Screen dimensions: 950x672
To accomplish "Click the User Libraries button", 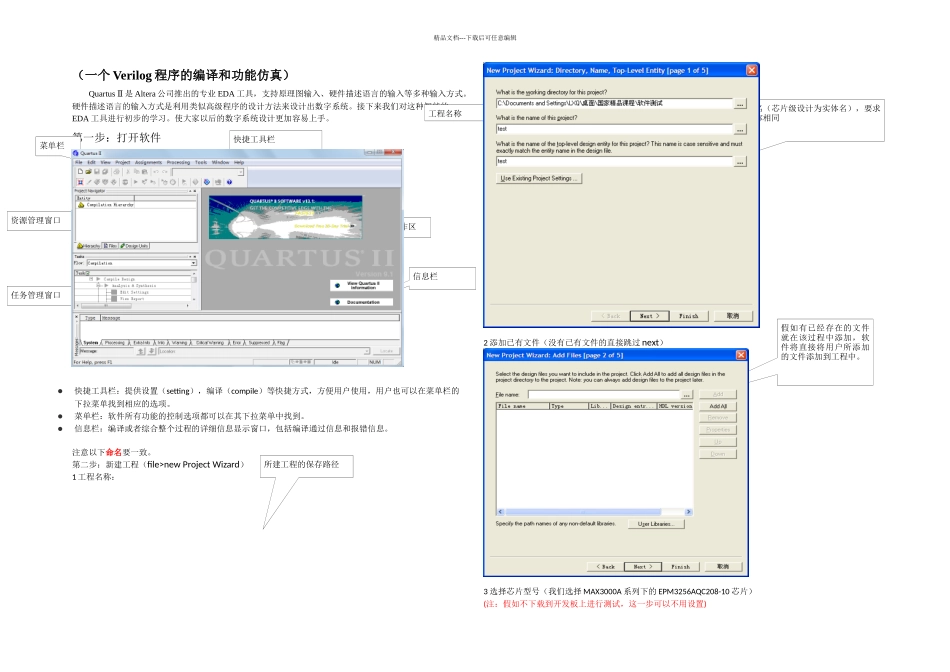I will coord(655,524).
